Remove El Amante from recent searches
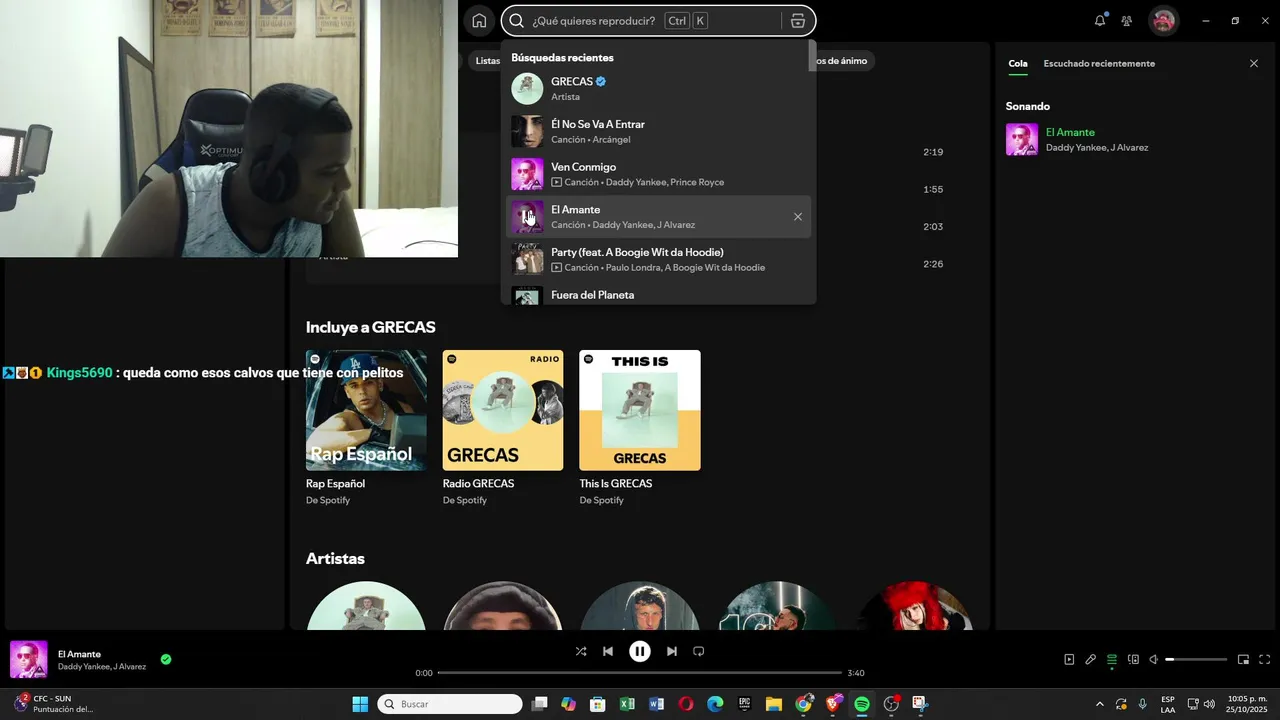1280x720 pixels. pos(798,217)
